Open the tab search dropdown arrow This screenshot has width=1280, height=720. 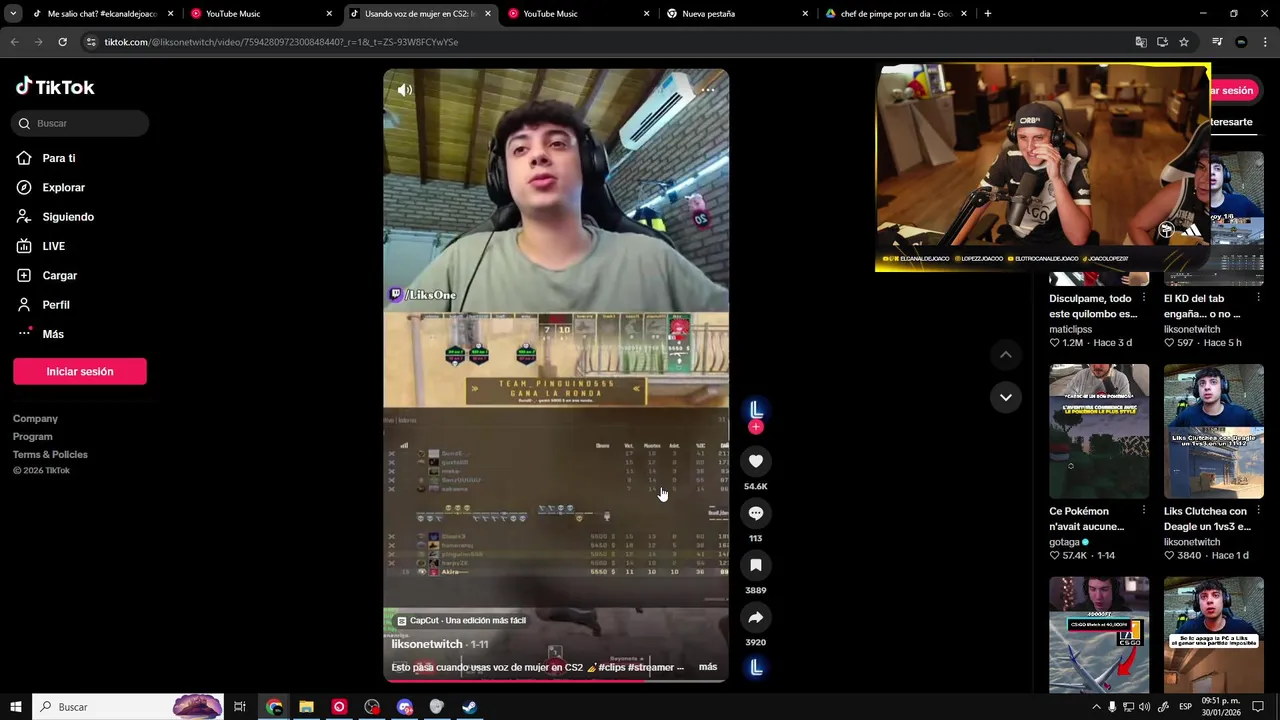click(x=13, y=14)
